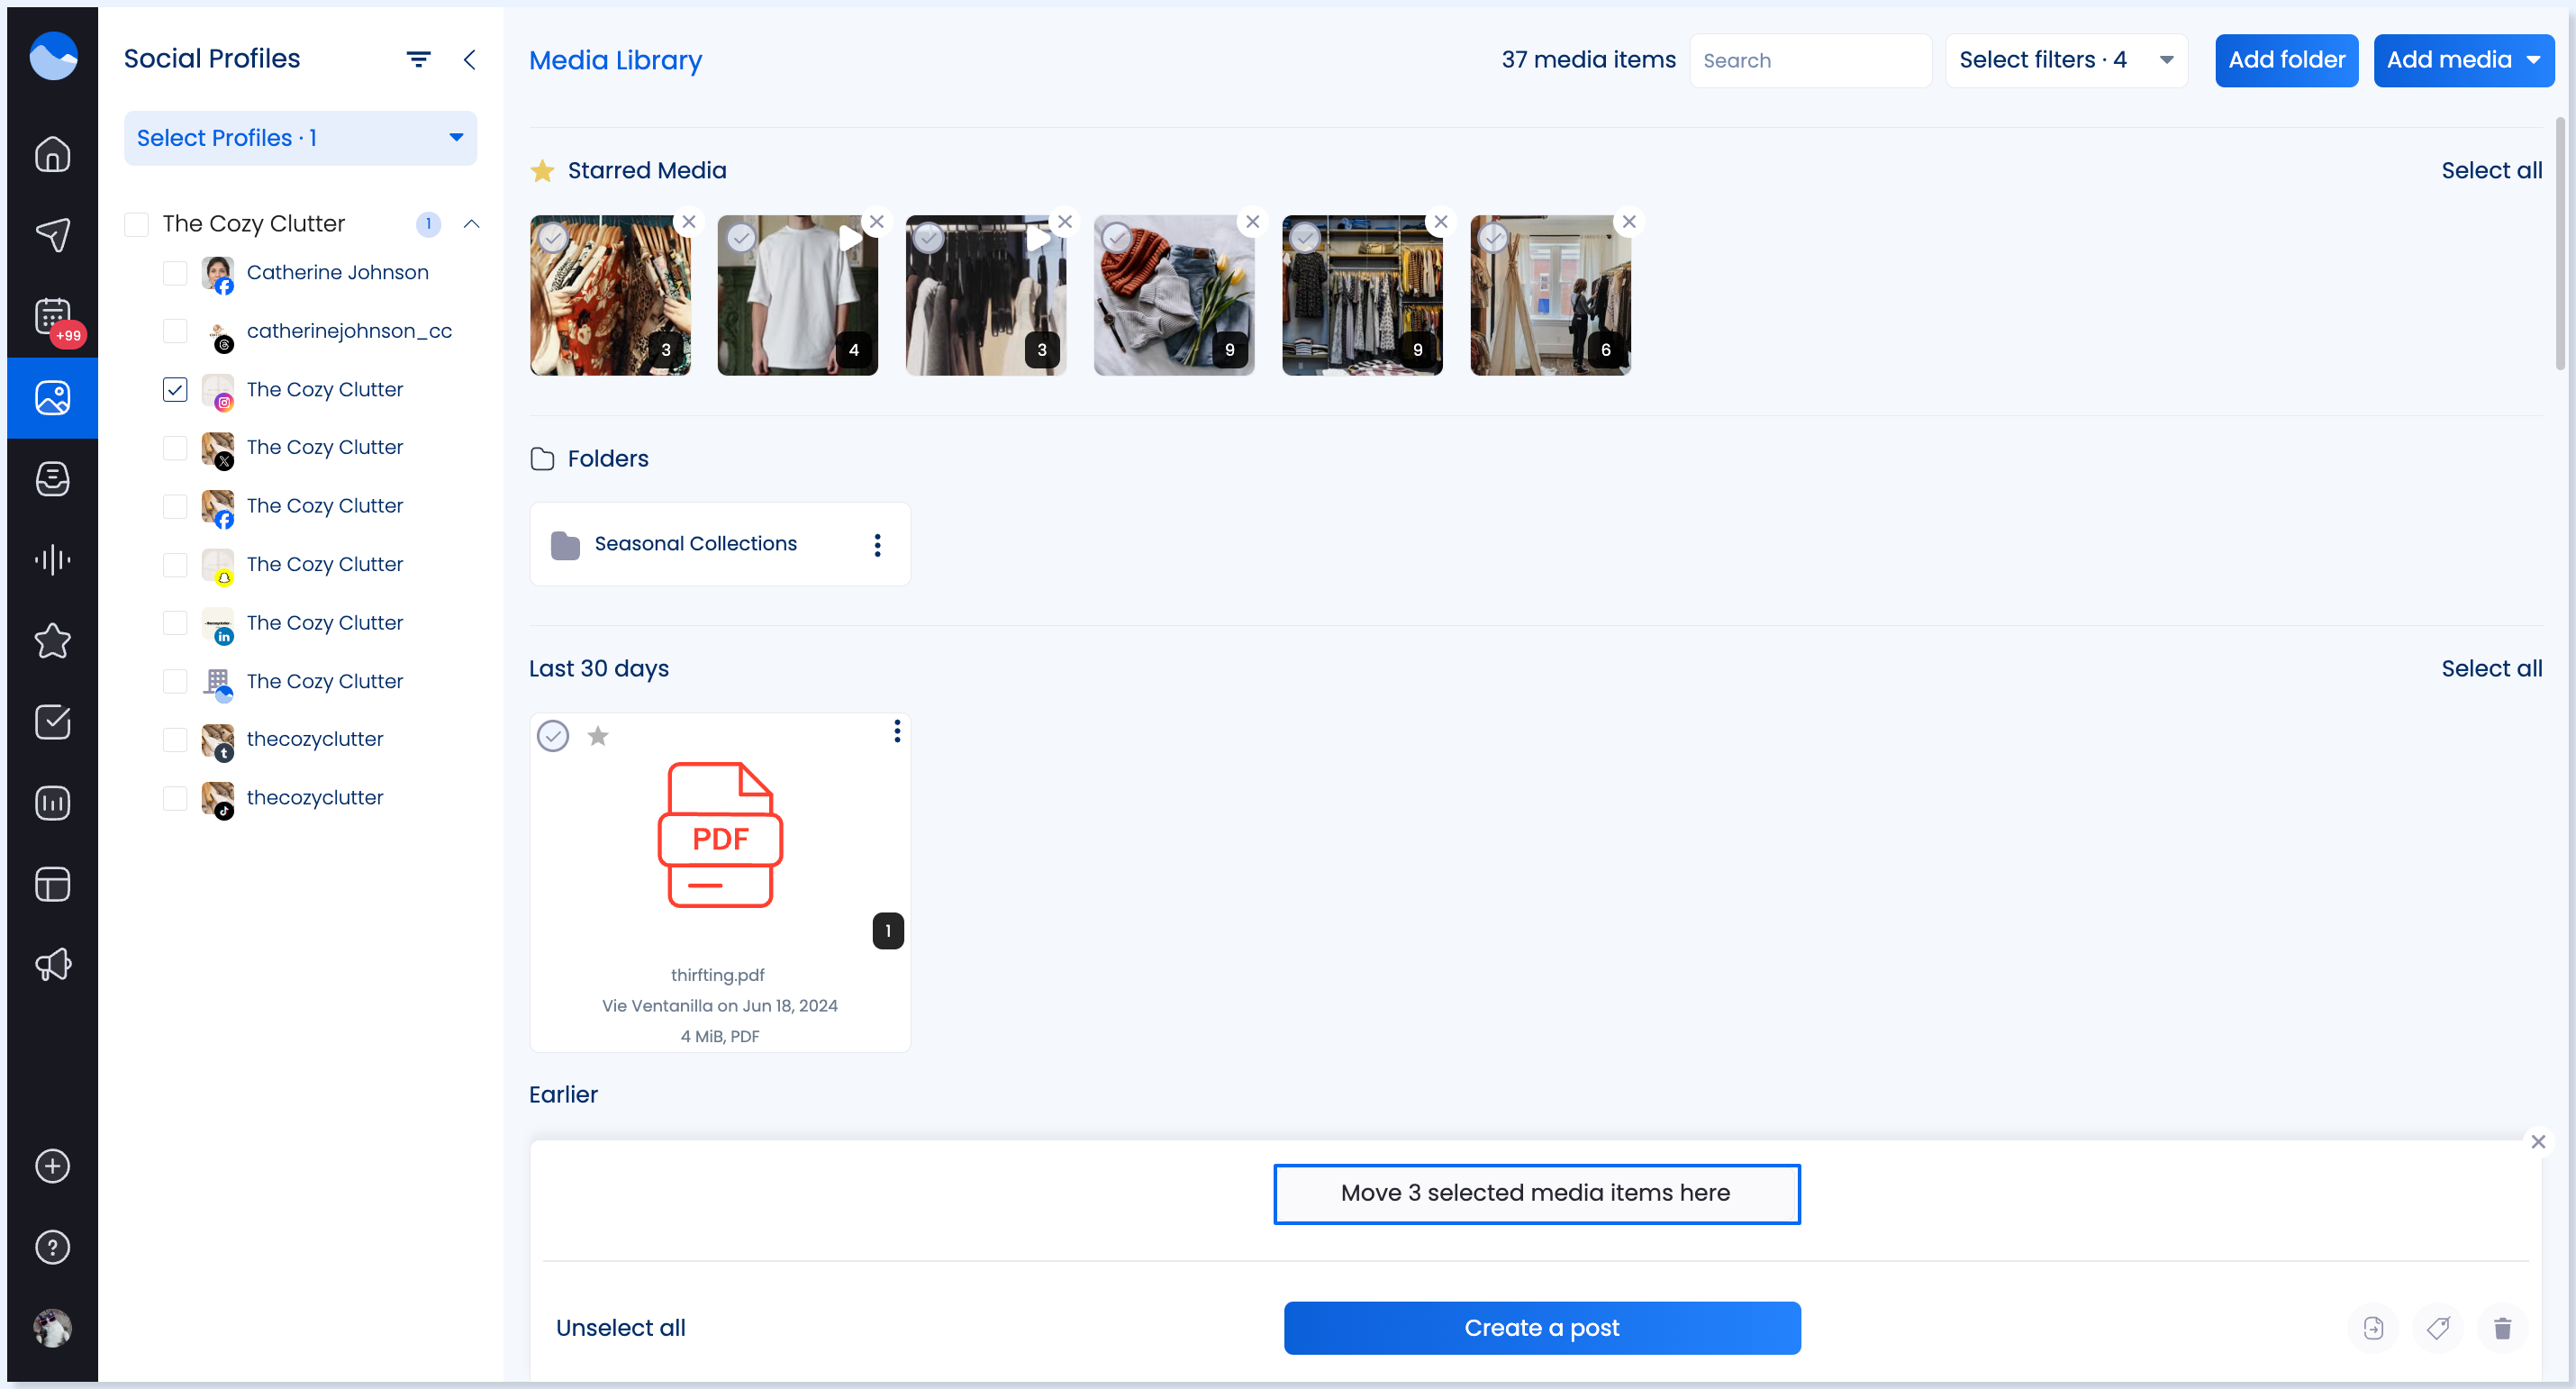Close the selection action bar
The image size is (2576, 1389).
[2538, 1141]
